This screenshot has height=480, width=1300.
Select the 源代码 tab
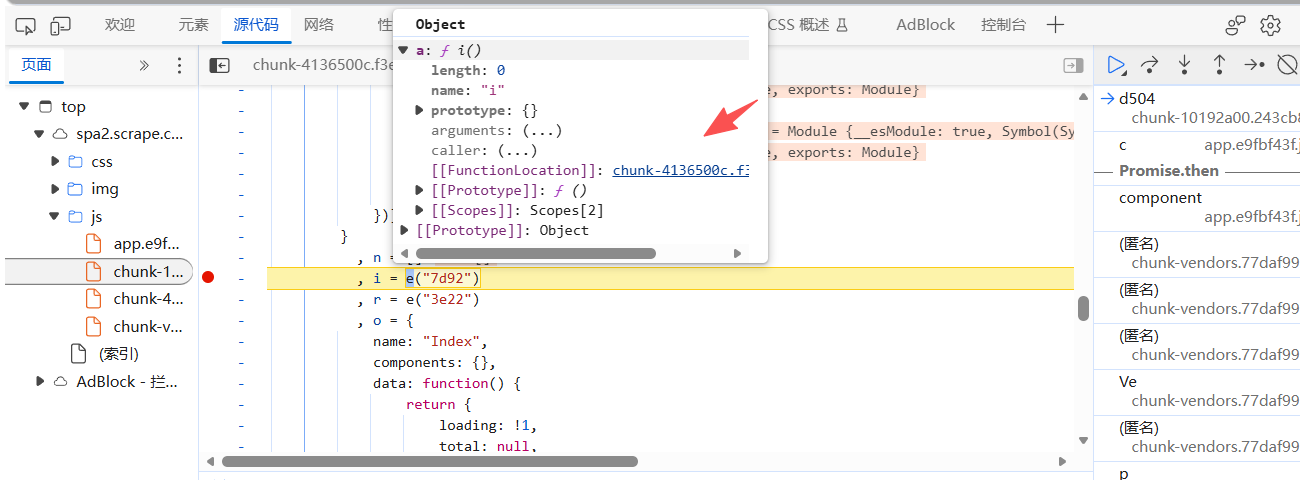click(256, 25)
